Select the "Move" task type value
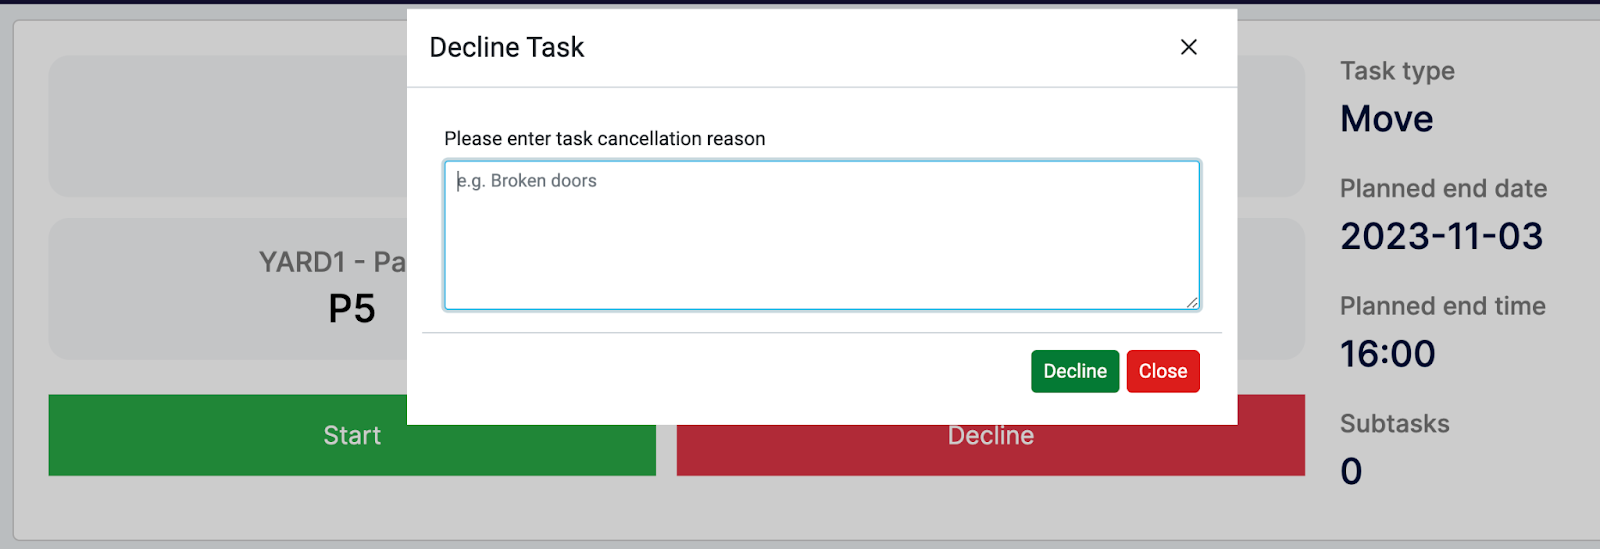Screen dimensions: 1600x549 click(x=1386, y=119)
